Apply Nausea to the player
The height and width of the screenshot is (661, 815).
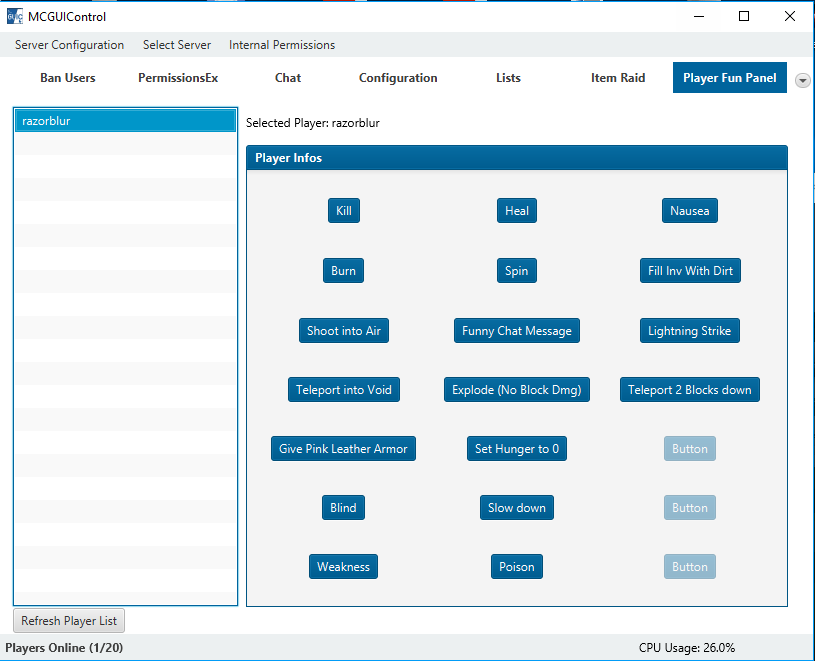click(689, 211)
